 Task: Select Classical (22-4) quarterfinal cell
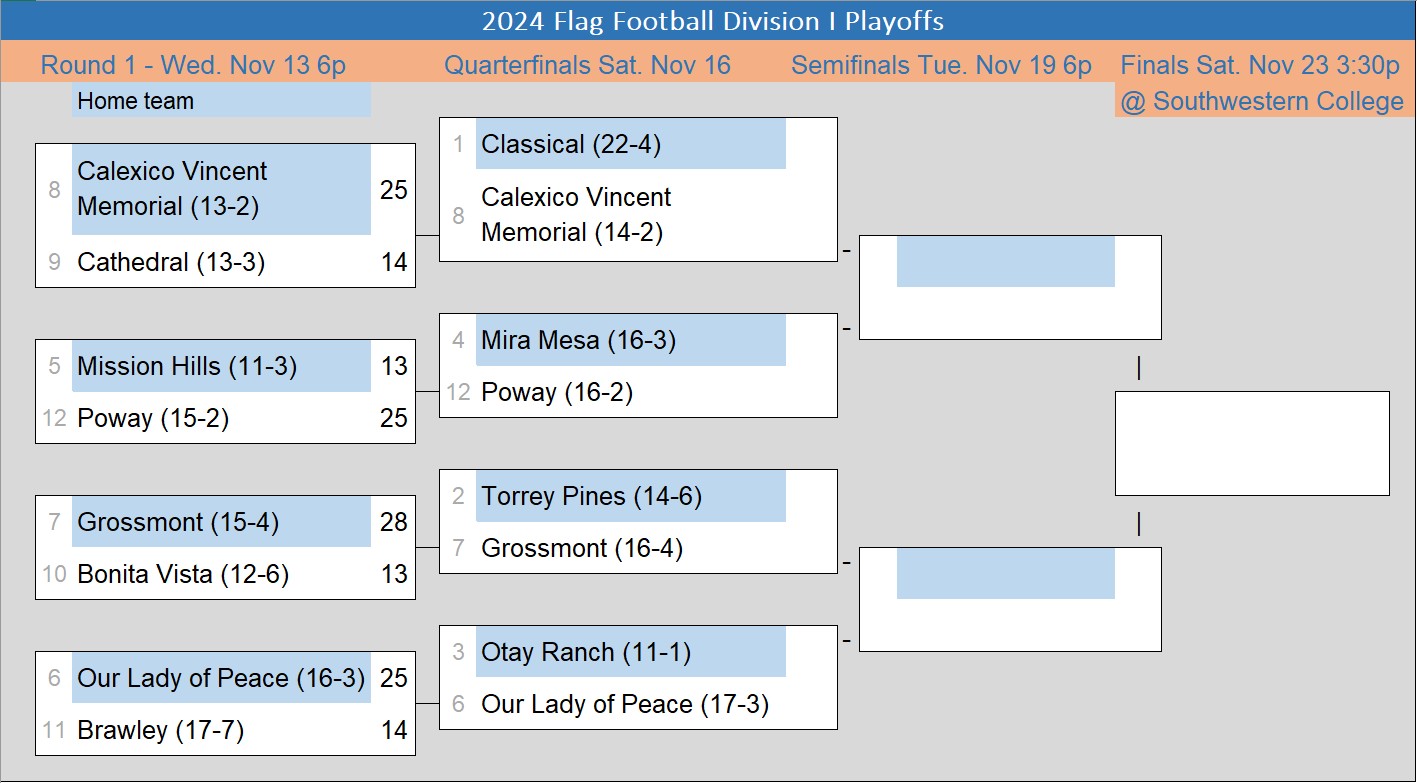(x=571, y=145)
